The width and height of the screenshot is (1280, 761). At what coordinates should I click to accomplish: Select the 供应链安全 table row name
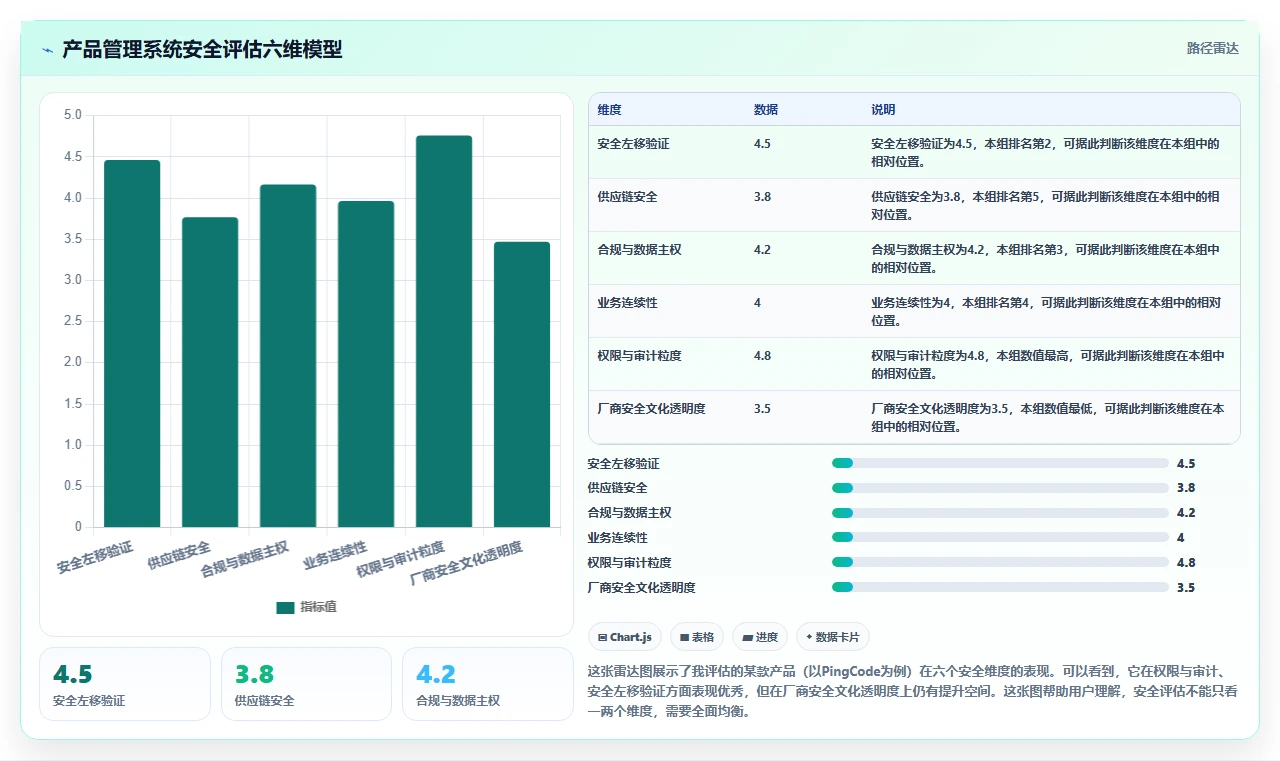[x=627, y=197]
